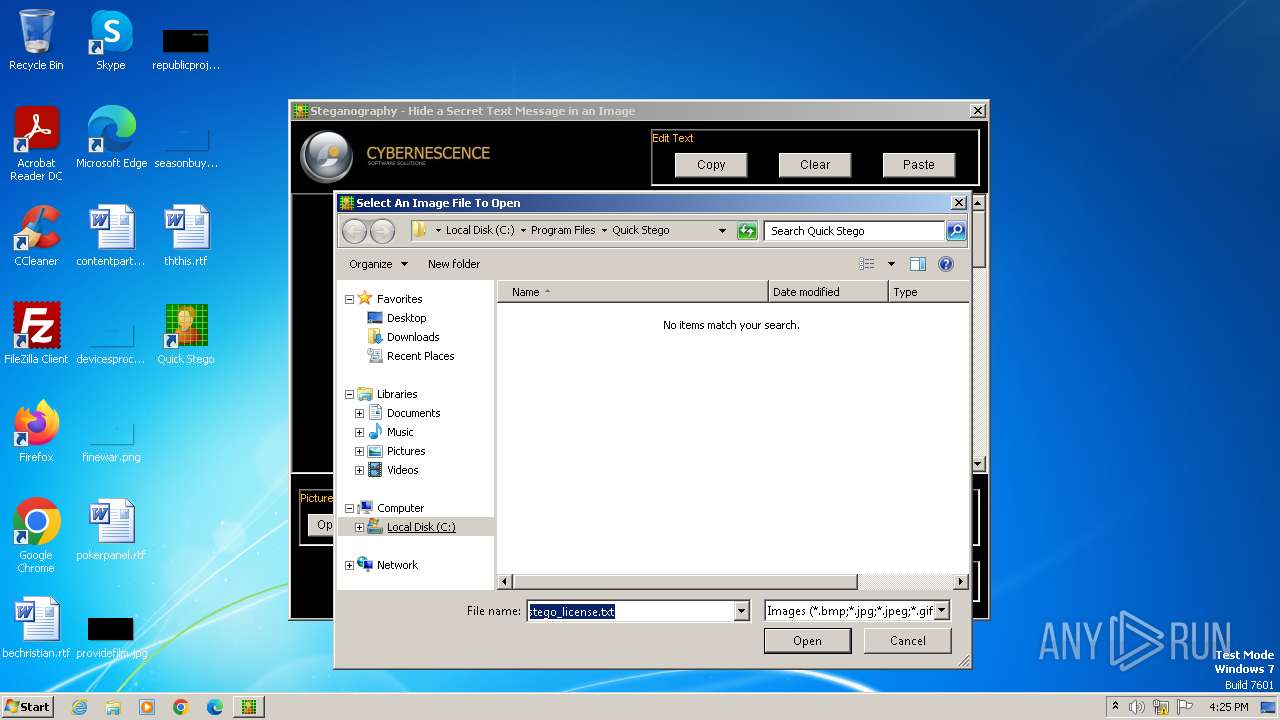Open Google Chrome desktop shortcut

36,536
